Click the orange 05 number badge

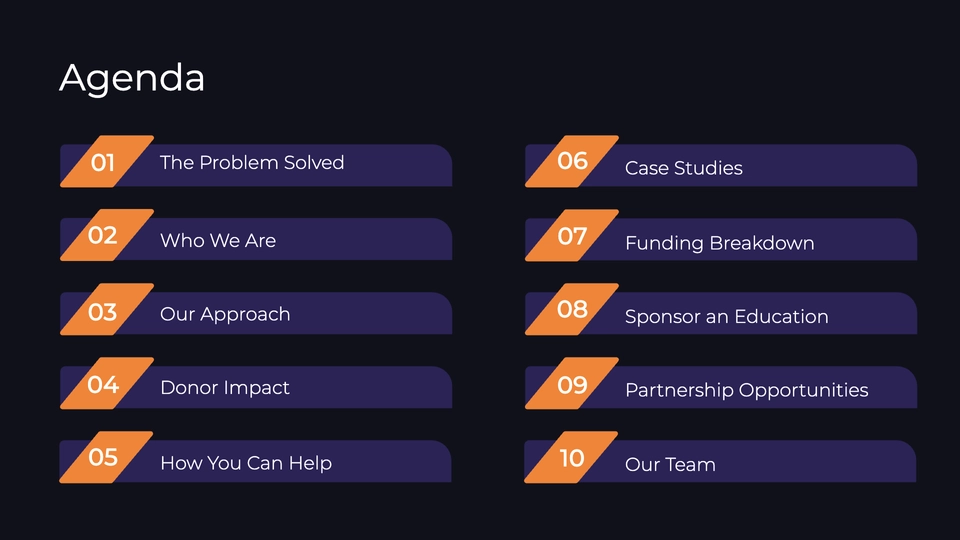pyautogui.click(x=107, y=457)
